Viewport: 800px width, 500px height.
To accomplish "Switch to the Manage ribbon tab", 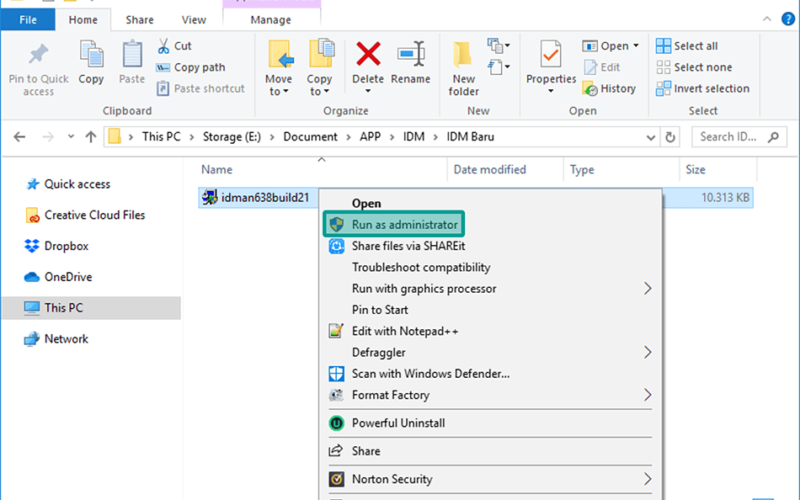I will coord(271,20).
